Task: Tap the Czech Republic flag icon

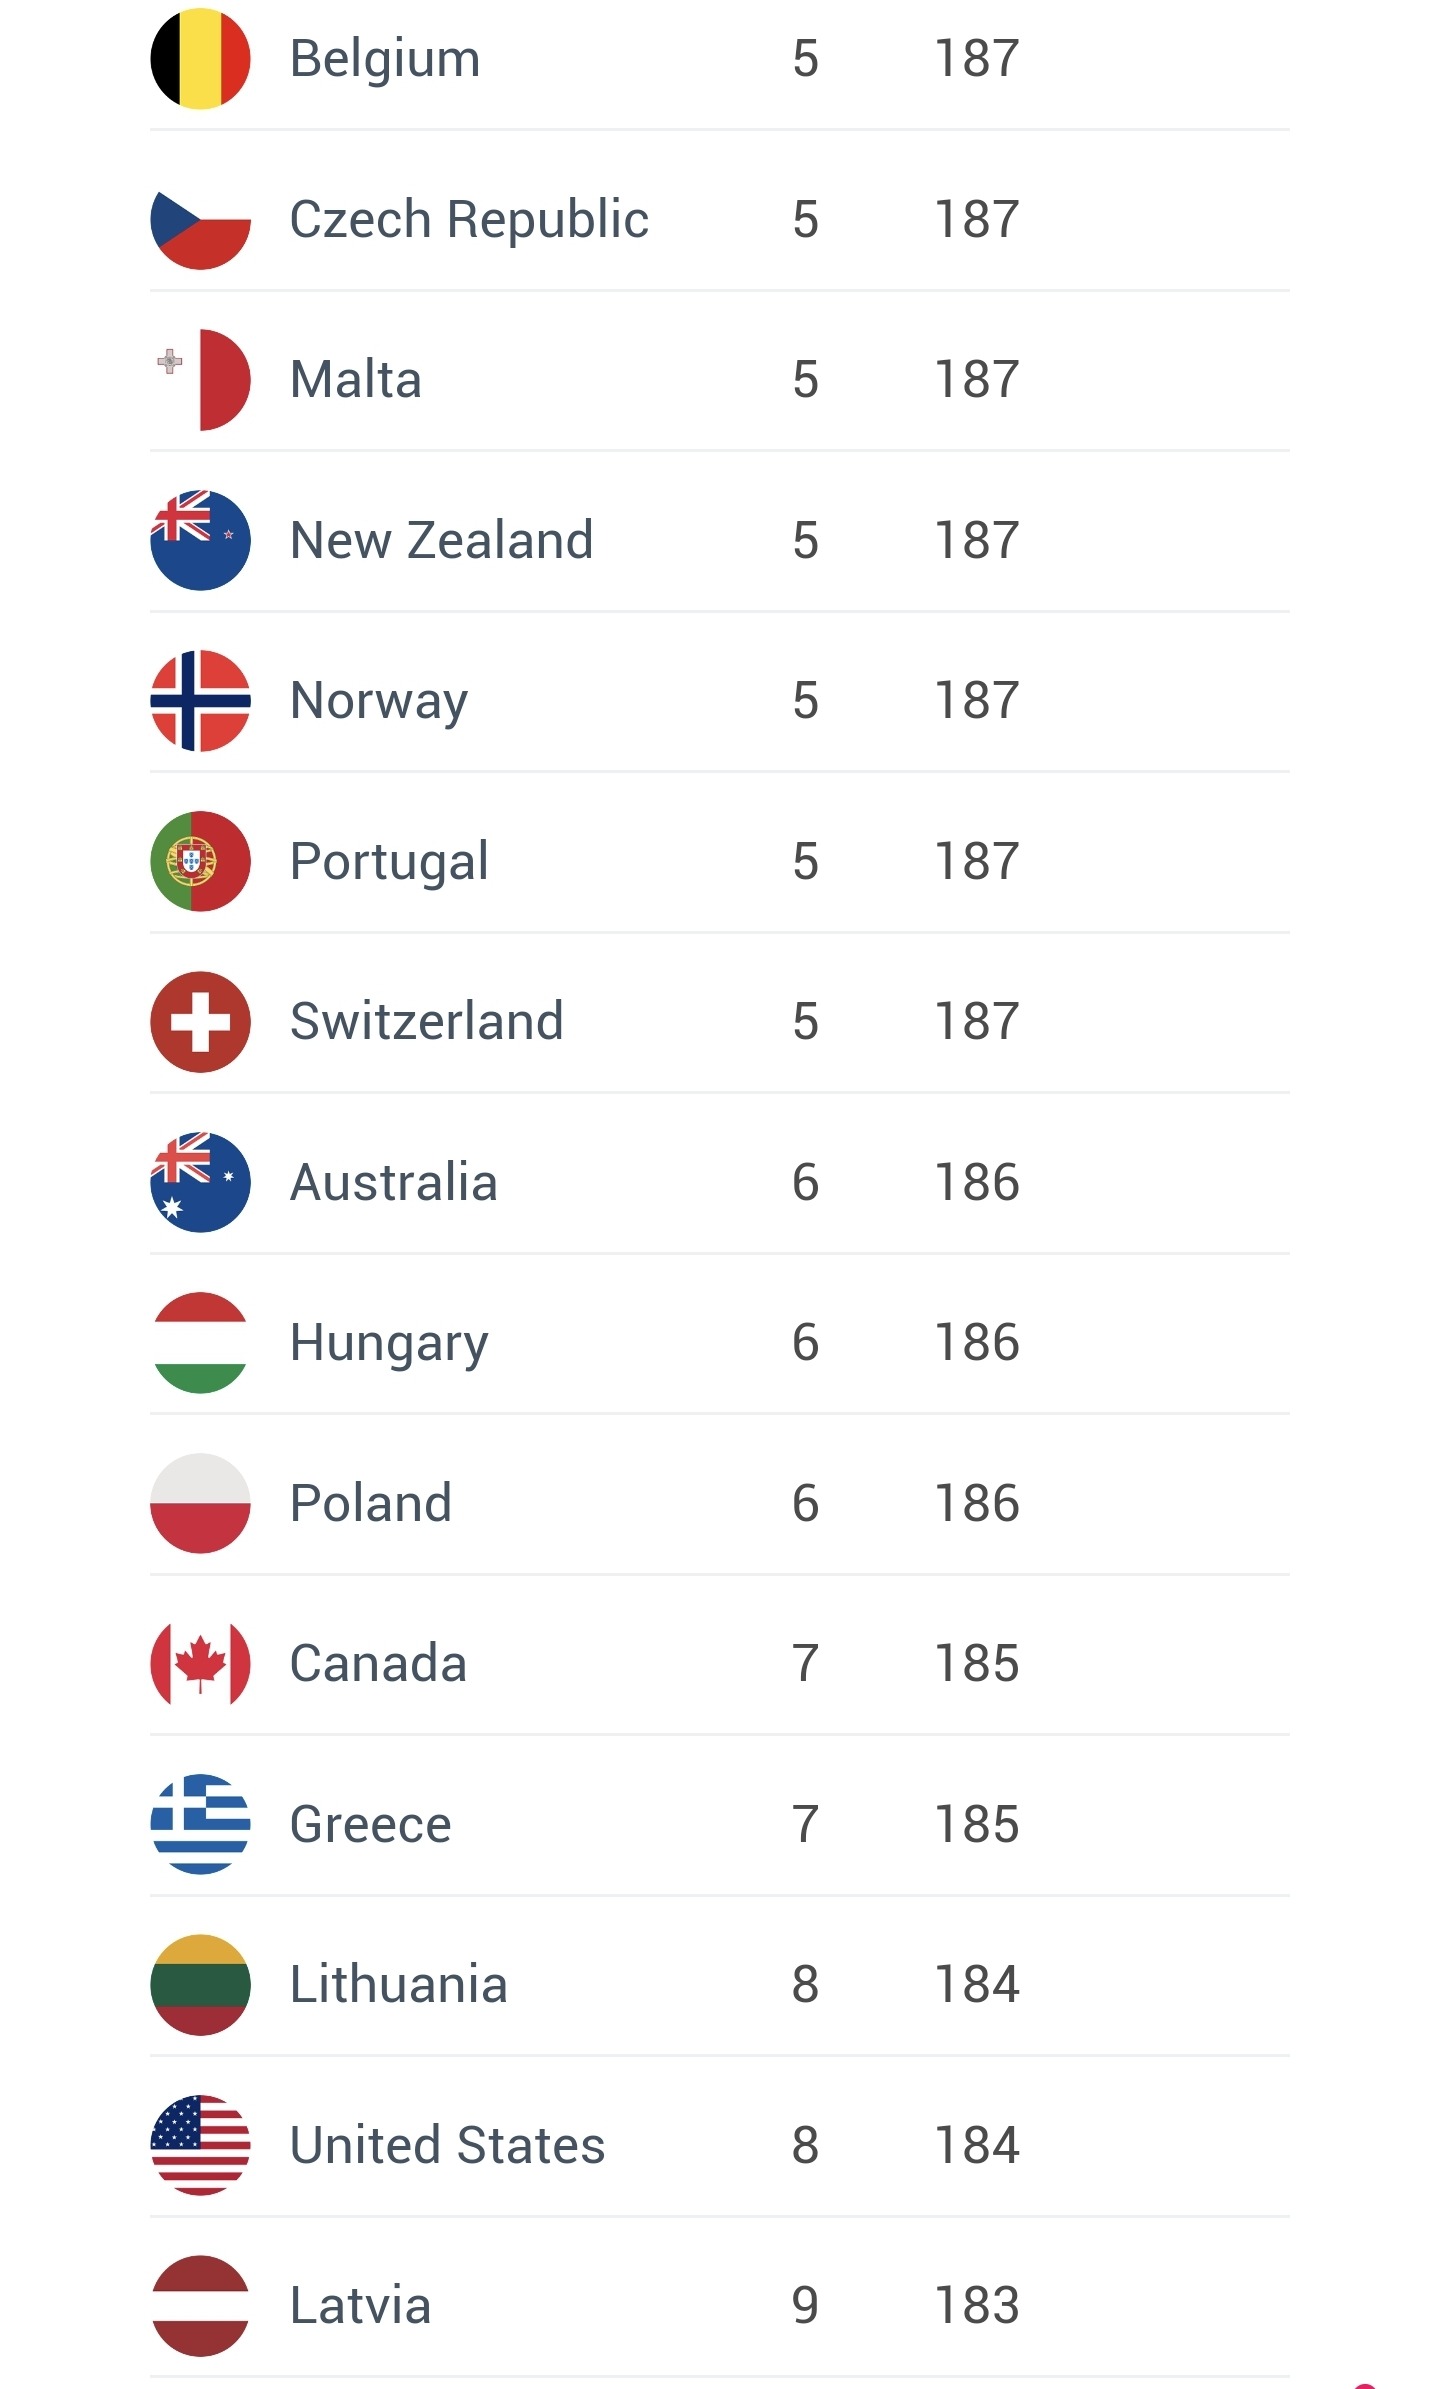Action: tap(200, 219)
